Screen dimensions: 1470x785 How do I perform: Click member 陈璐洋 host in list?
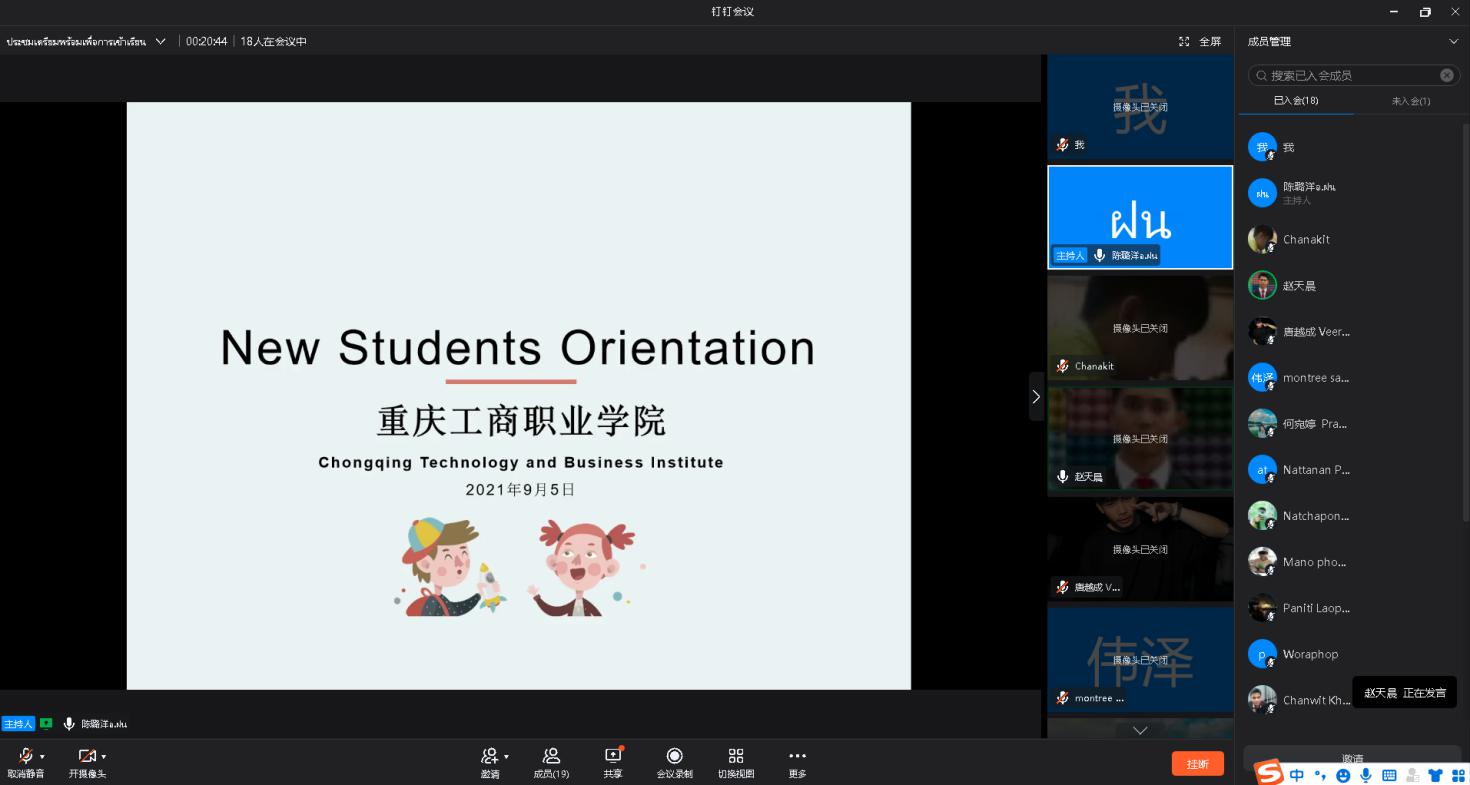coord(1350,192)
